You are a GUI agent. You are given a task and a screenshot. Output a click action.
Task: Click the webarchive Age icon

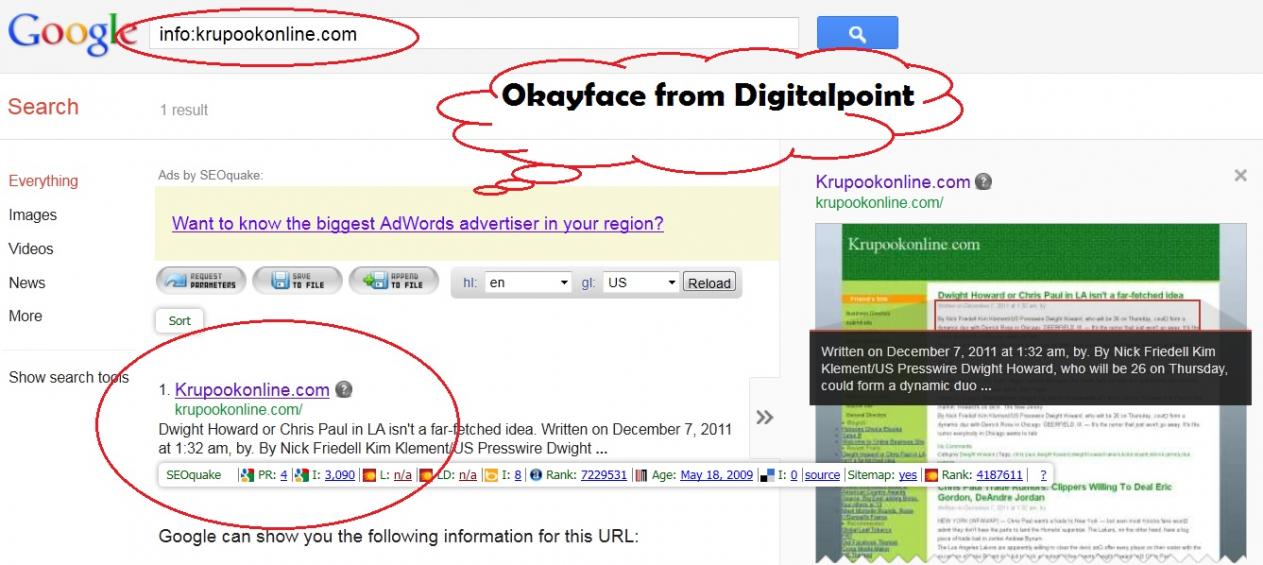coord(642,476)
